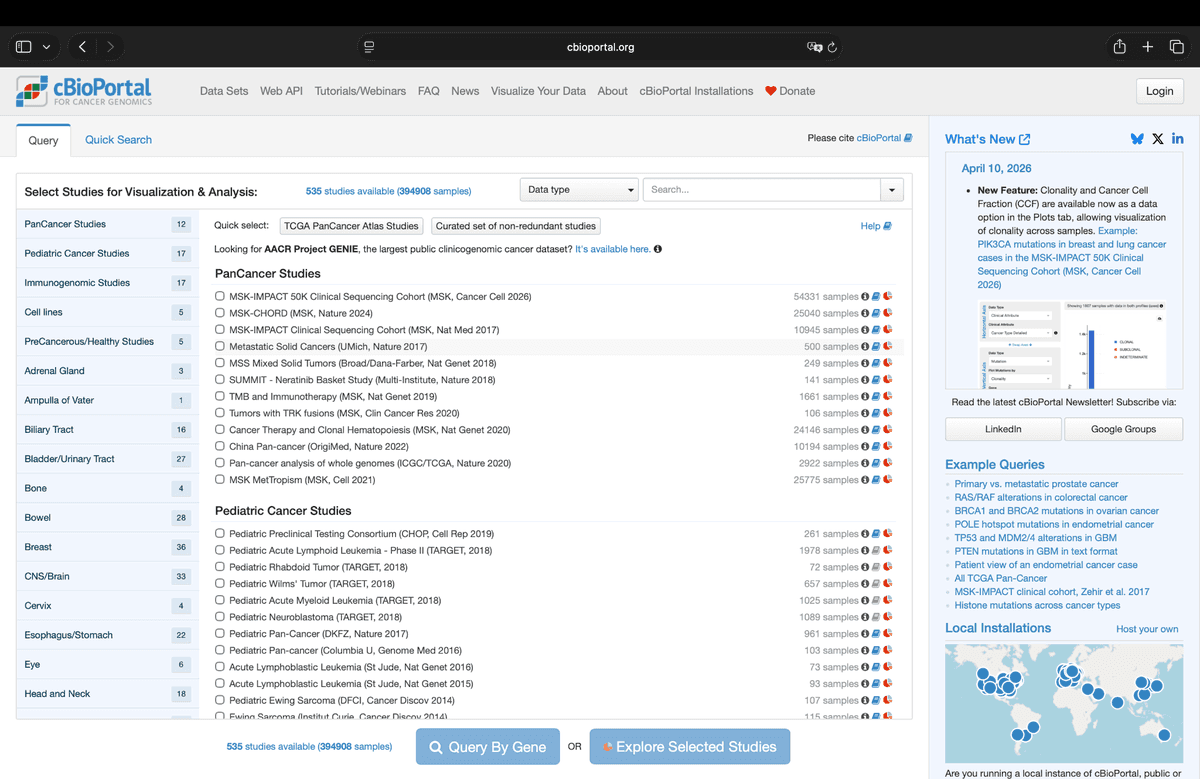1200x779 pixels.
Task: Click book icon for China Pan-cancer study
Action: click(x=876, y=446)
